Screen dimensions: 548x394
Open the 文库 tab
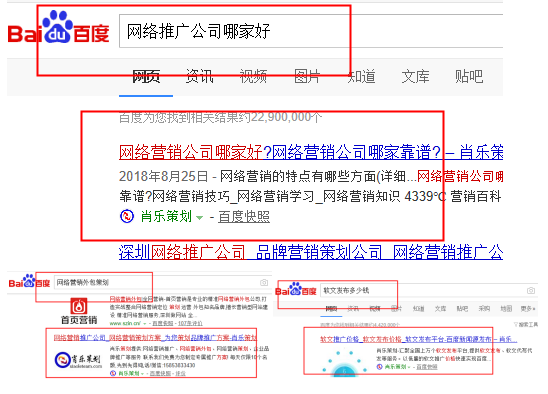[x=415, y=76]
